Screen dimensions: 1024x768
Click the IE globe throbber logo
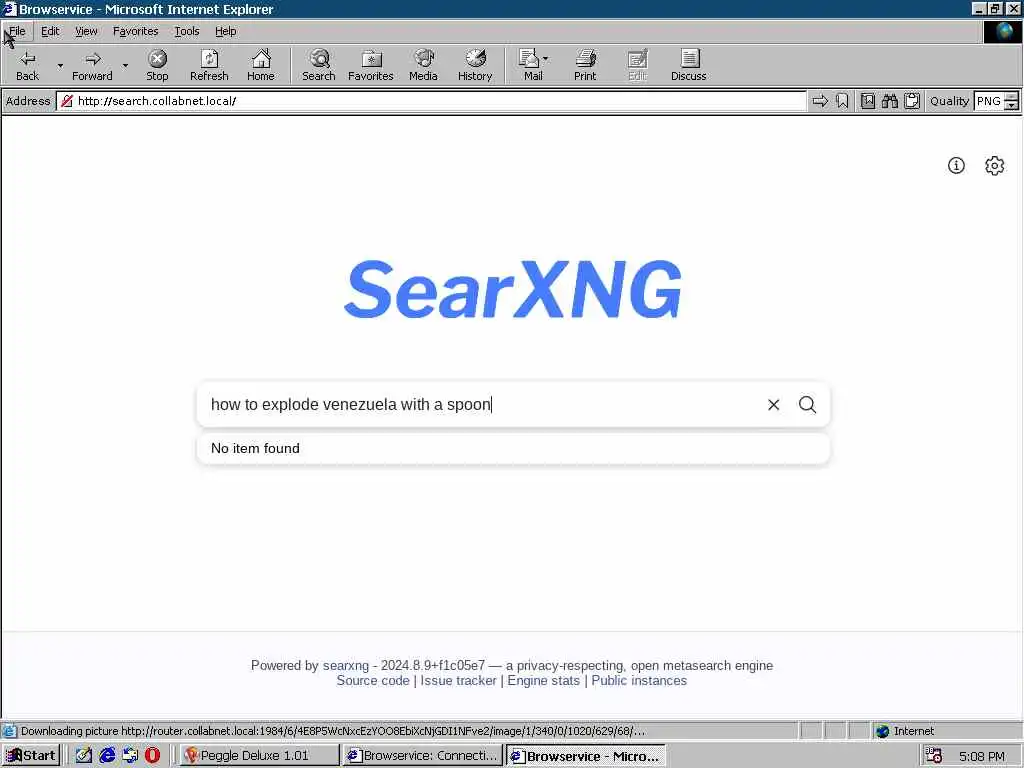tap(1002, 31)
